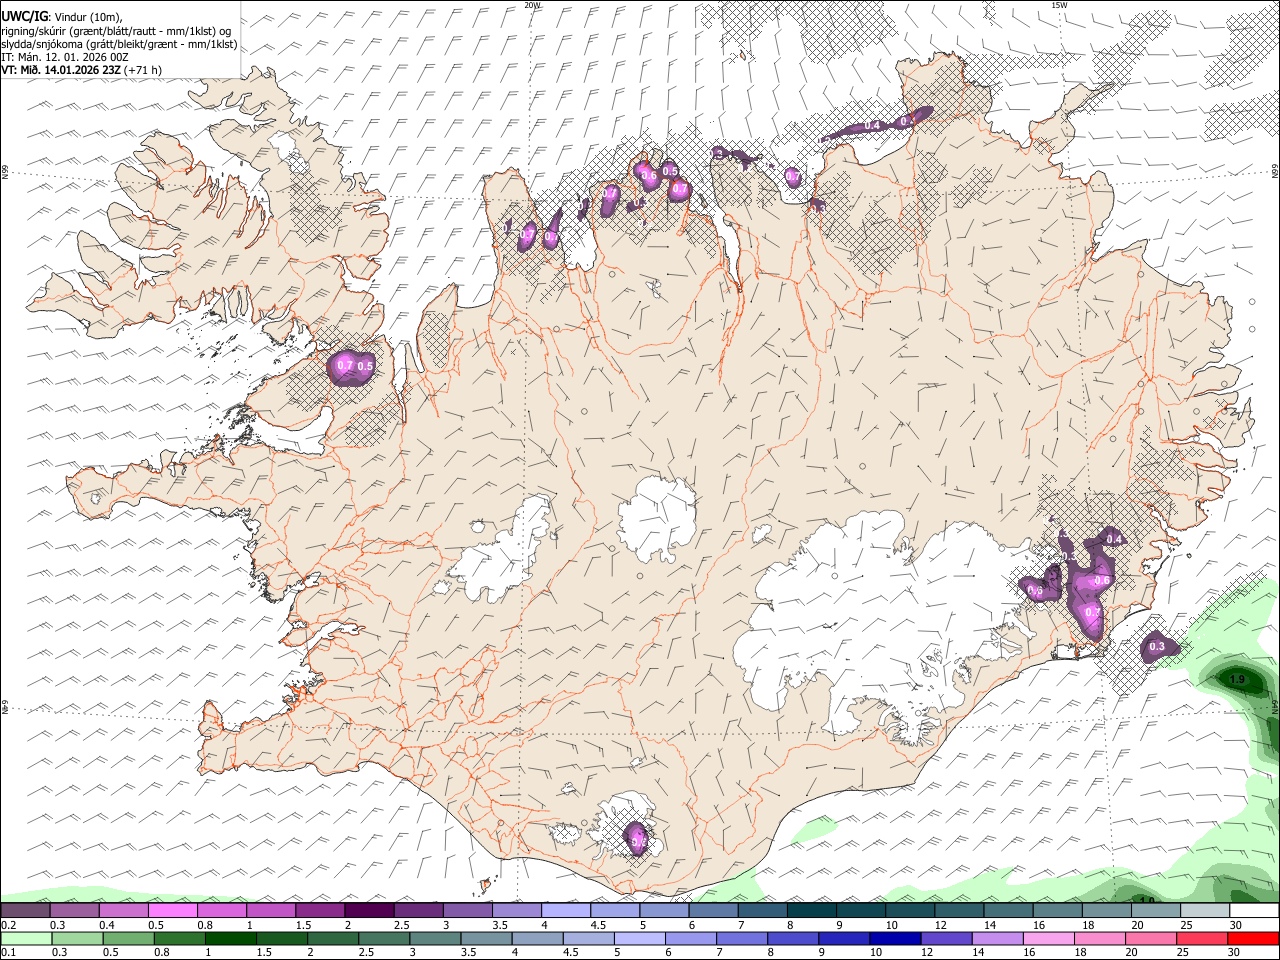The width and height of the screenshot is (1280, 960).
Task: Click the central white Hofsjökull glacier
Action: coord(657,520)
